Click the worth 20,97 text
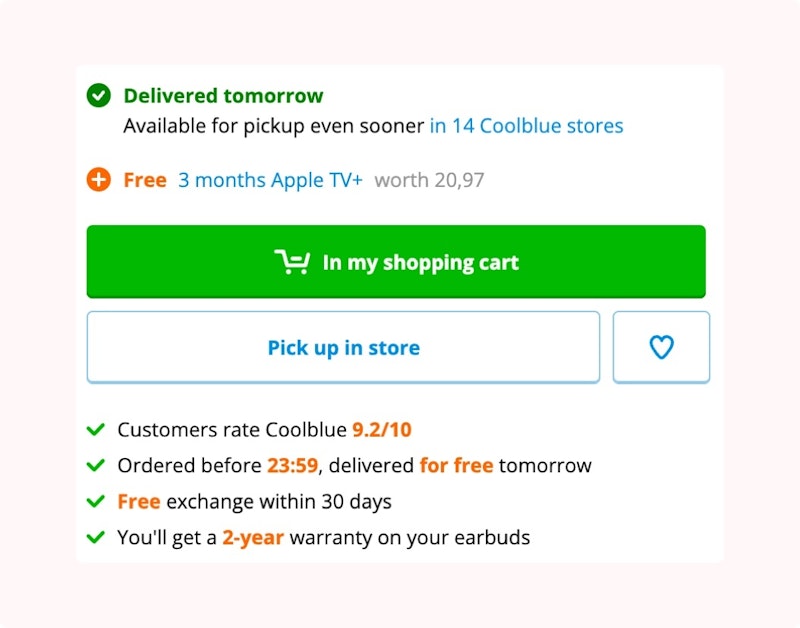The height and width of the screenshot is (628, 800). (x=429, y=181)
